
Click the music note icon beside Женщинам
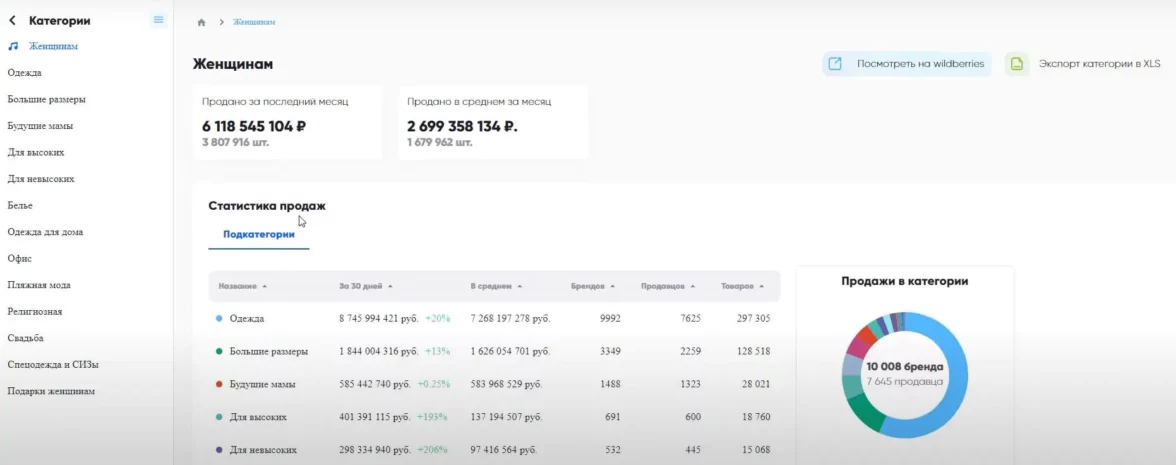click(13, 46)
